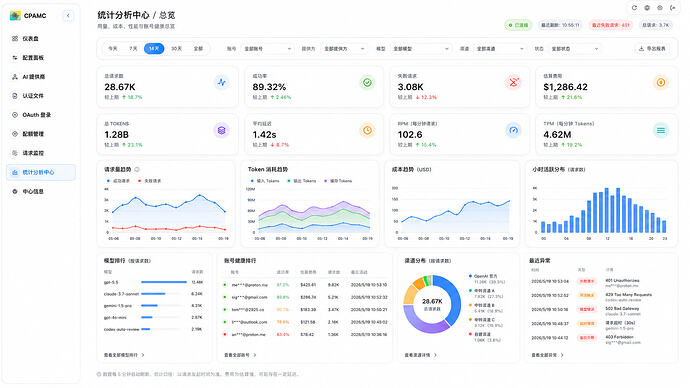Click the sig***@gmail.com account row

[306, 297]
